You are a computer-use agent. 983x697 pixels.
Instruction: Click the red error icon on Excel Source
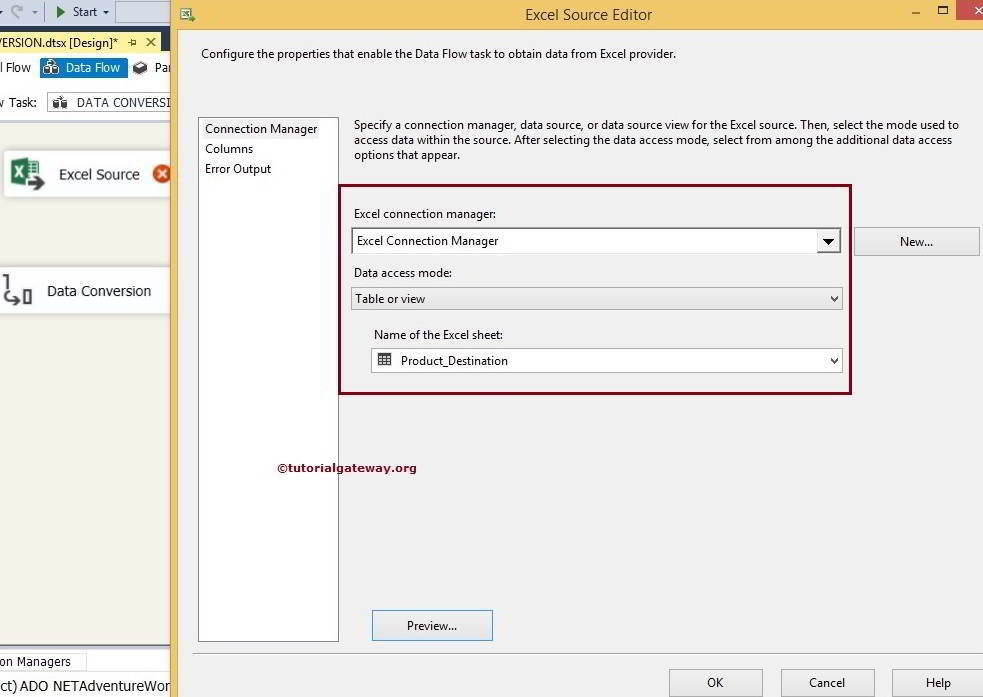coord(162,173)
